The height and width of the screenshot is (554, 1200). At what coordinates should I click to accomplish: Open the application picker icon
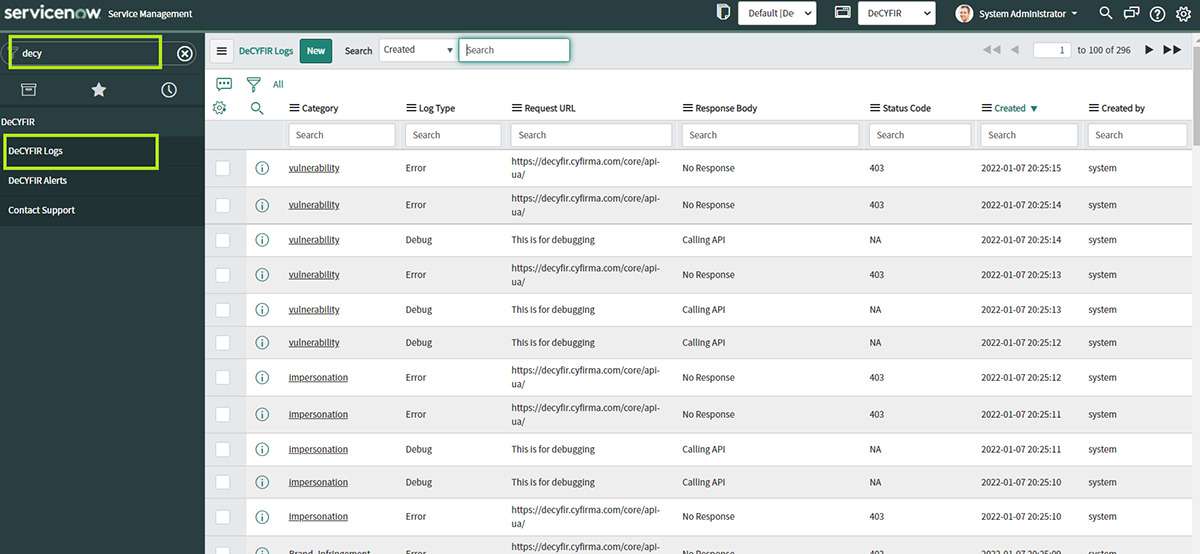[842, 13]
